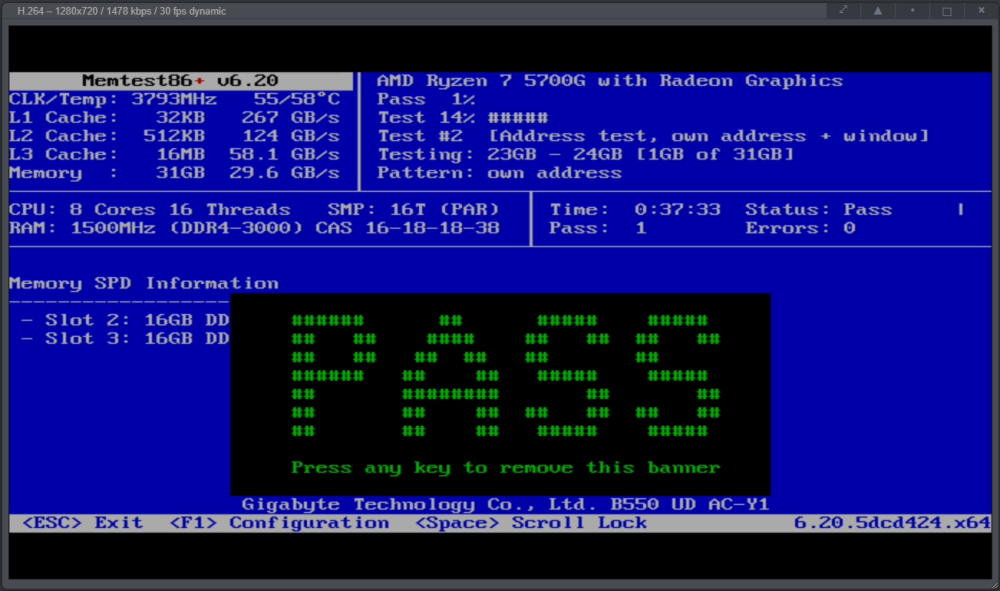1000x591 pixels.
Task: Click the "<ESC> Exit" footer option
Action: [x=83, y=523]
